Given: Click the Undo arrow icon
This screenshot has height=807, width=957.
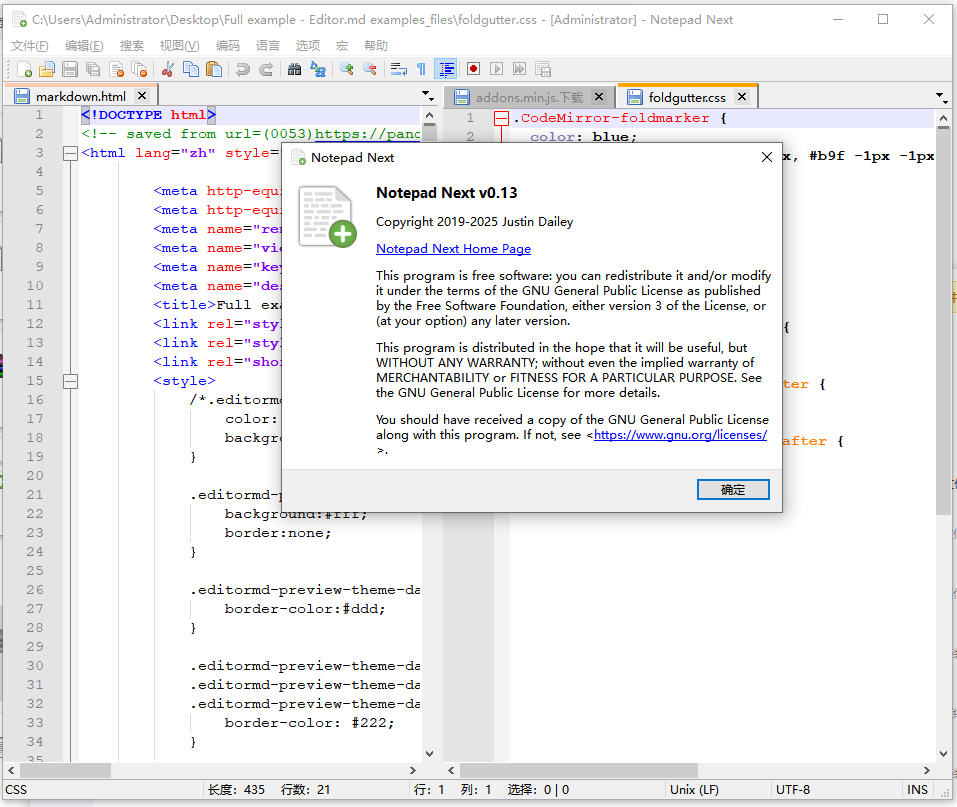Looking at the screenshot, I should tap(242, 69).
